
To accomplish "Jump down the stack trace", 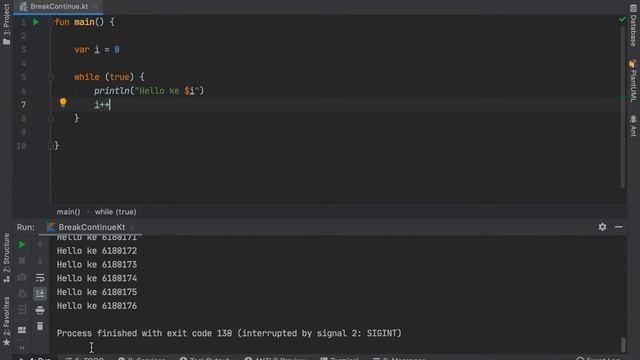I will tap(40, 261).
